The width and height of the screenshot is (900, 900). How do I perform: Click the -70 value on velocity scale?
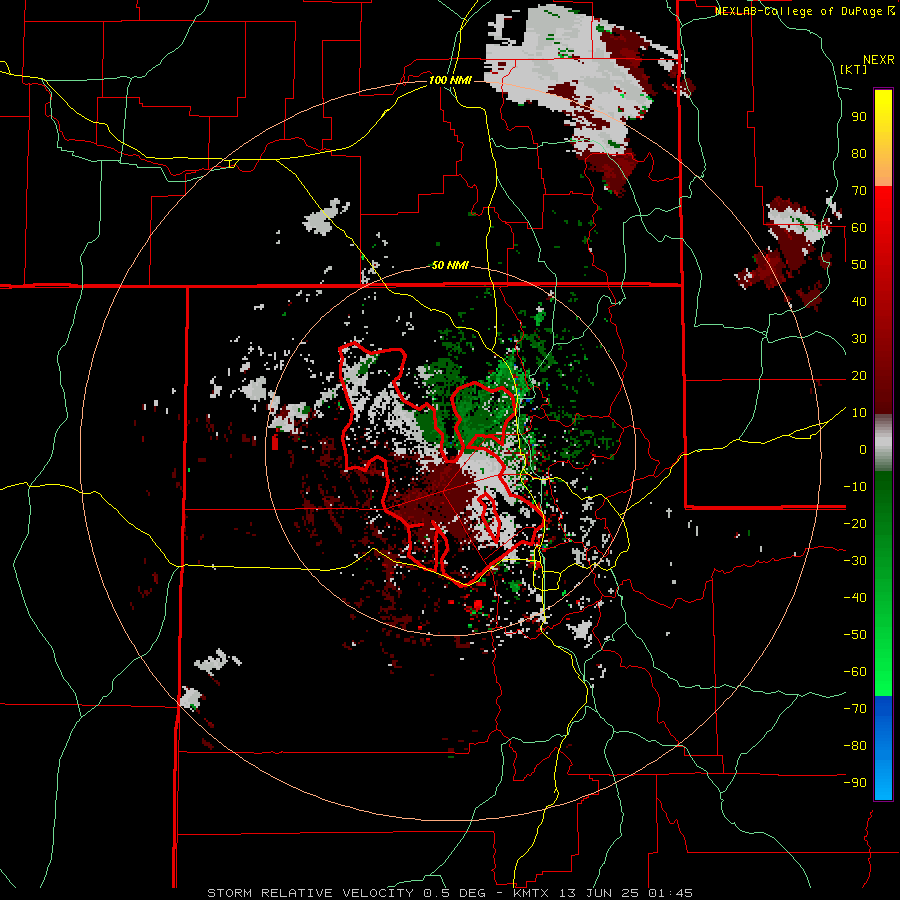point(855,709)
